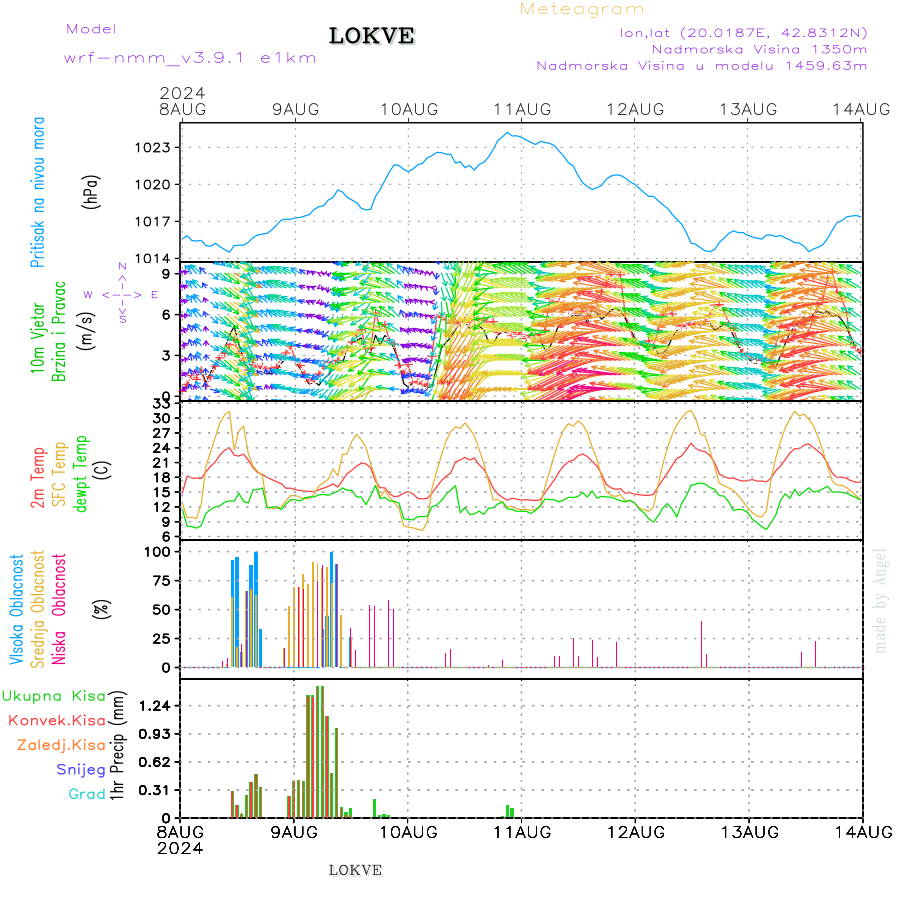
Task: Click the '10m Vjetar' wind label
Action: pos(38,338)
